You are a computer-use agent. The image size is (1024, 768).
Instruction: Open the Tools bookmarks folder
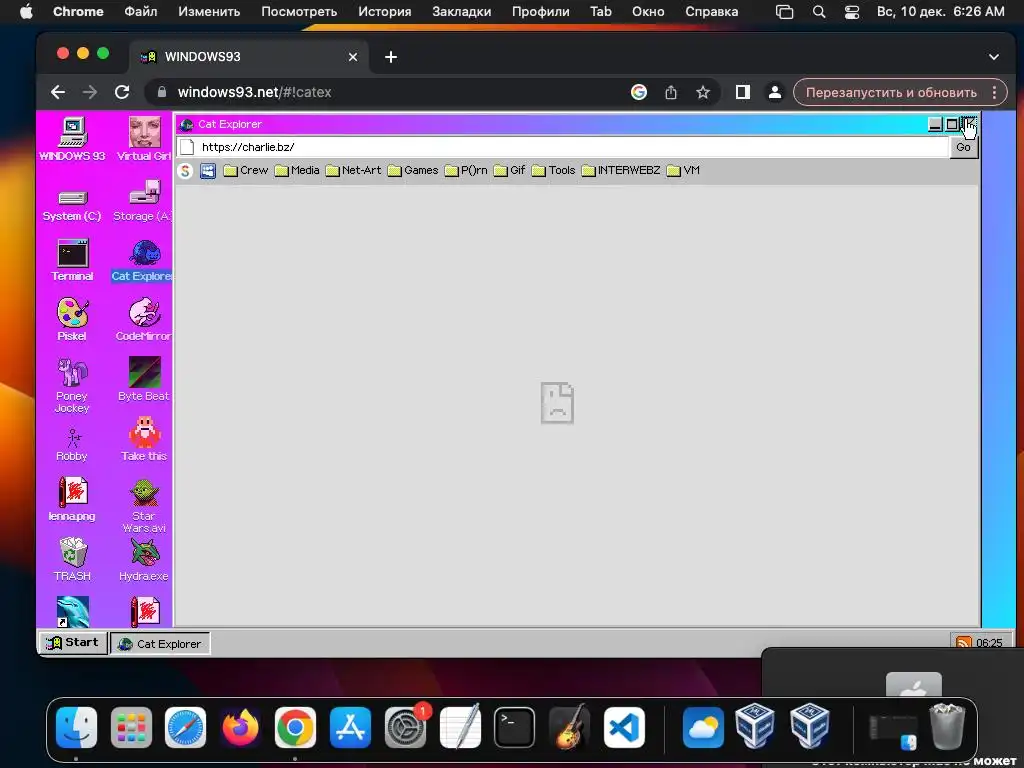coord(553,170)
